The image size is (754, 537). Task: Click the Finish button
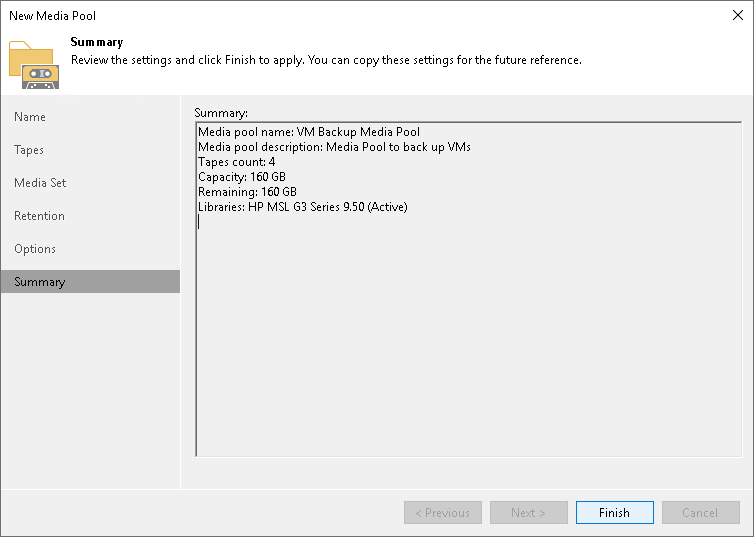(615, 512)
